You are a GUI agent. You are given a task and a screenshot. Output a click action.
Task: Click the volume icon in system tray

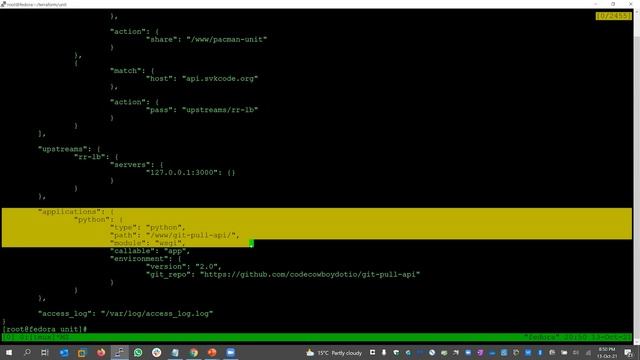576,353
